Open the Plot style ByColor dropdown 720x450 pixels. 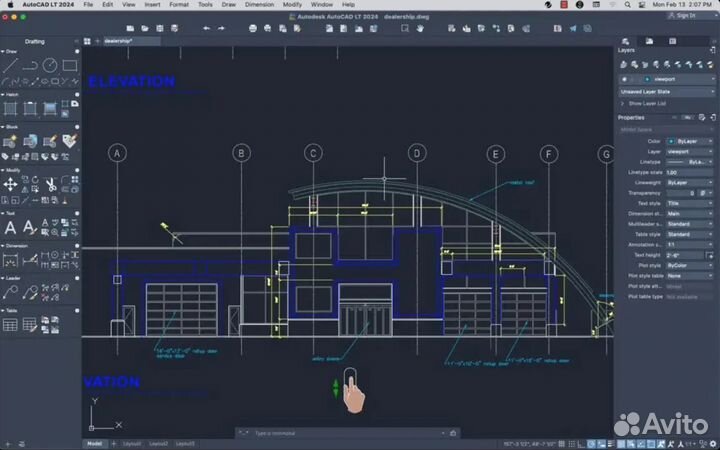pos(690,265)
